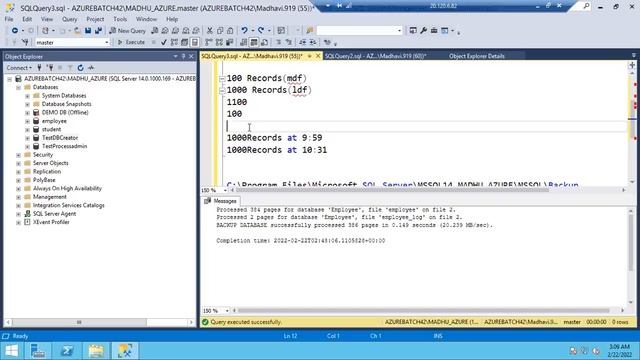The height and width of the screenshot is (360, 640).
Task: Open the find combo box dropdown
Action: (x=399, y=31)
